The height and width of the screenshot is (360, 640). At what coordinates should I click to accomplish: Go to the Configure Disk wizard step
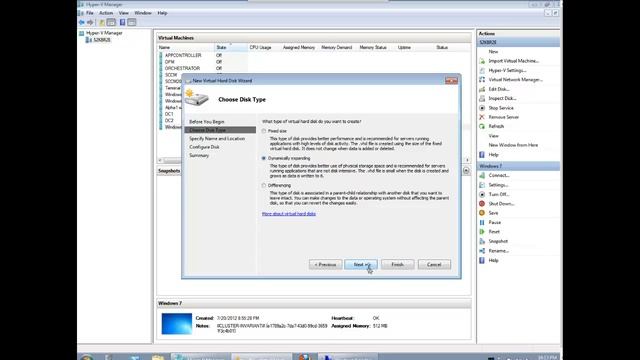[x=204, y=147]
